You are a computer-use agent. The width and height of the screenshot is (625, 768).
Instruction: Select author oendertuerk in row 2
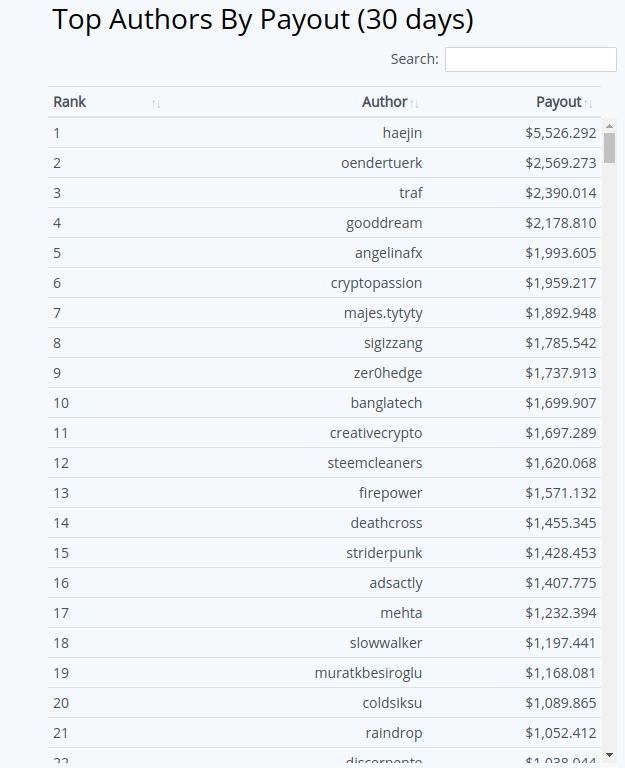click(x=381, y=163)
